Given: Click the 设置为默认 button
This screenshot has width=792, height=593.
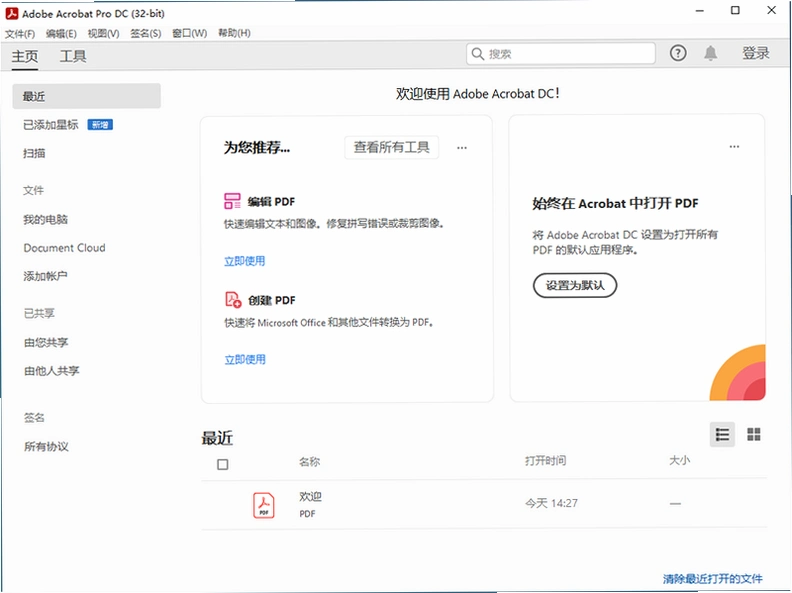Looking at the screenshot, I should click(575, 285).
